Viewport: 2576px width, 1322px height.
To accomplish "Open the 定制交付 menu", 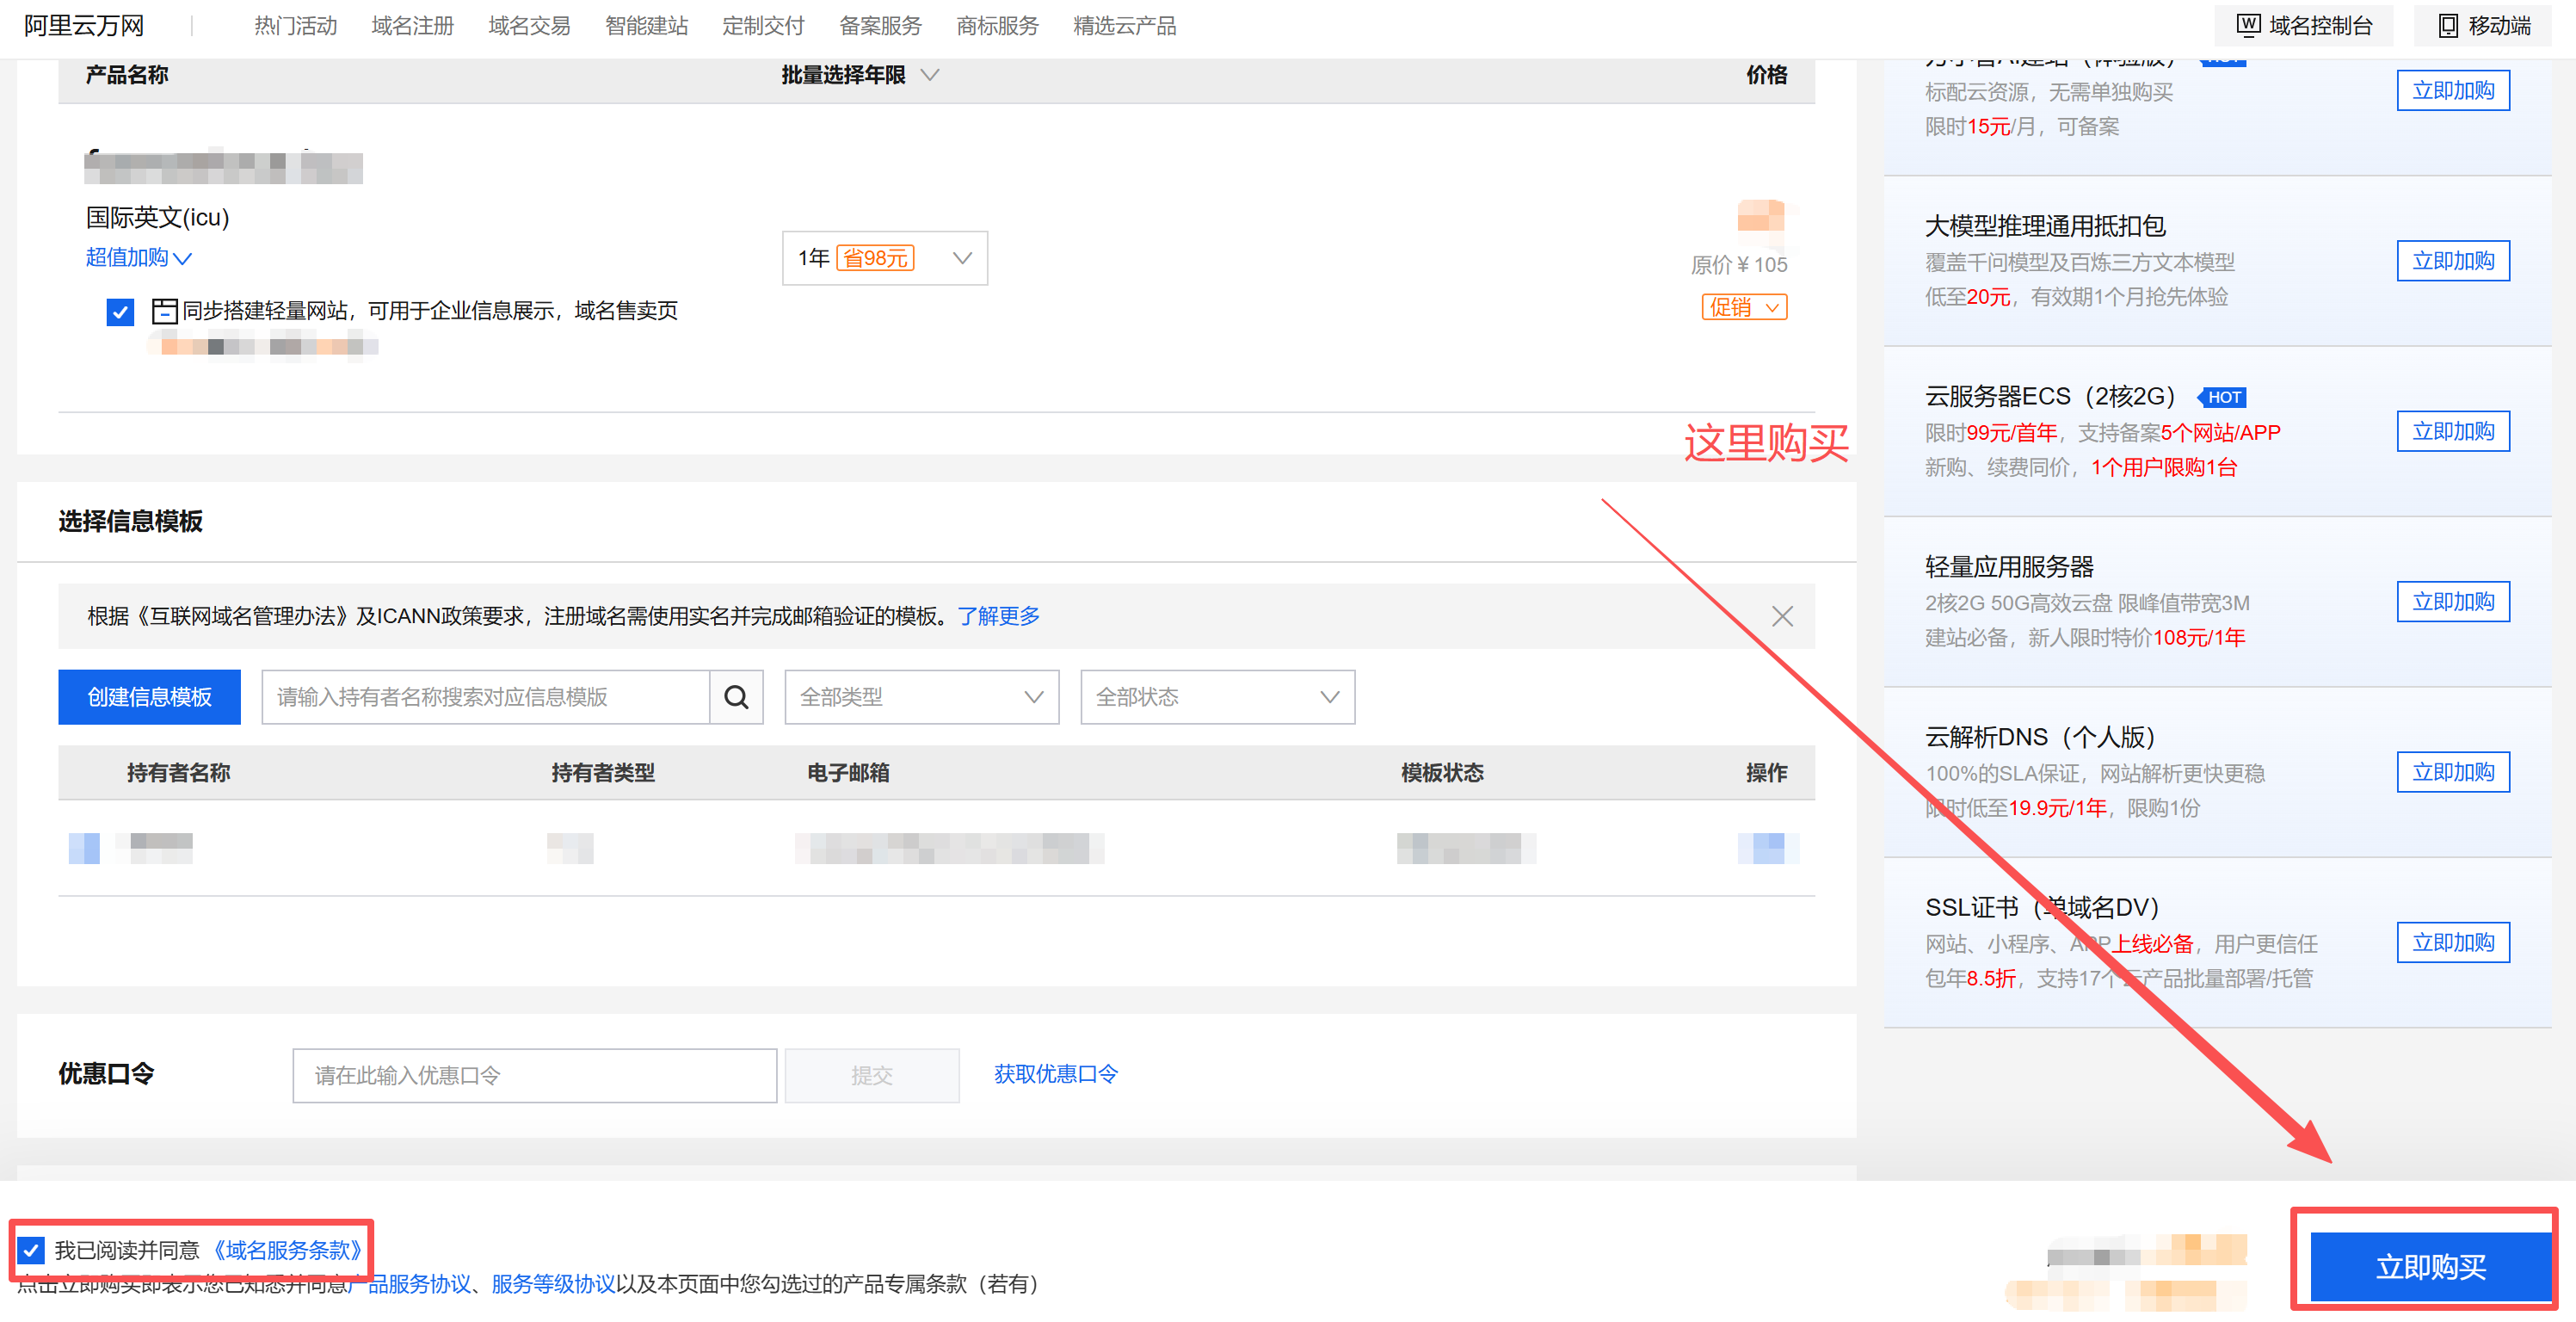I will click(763, 26).
